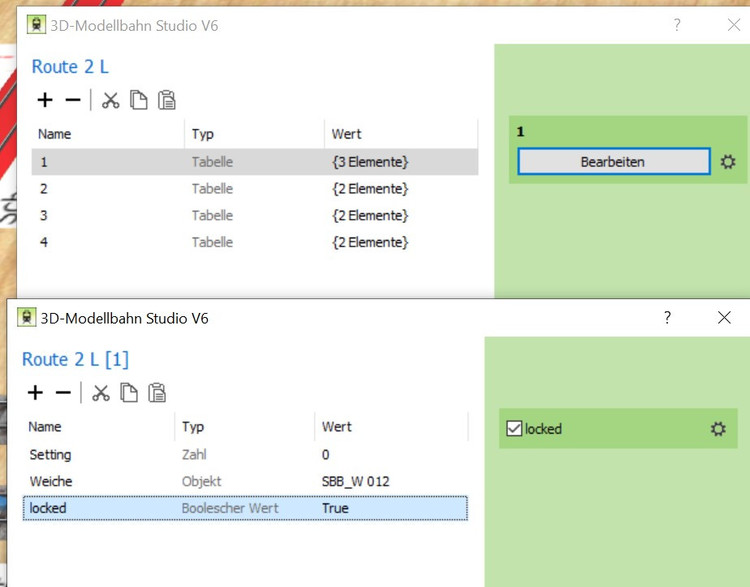
Task: Select row 1 in Route 2 L table
Action: coord(254,162)
